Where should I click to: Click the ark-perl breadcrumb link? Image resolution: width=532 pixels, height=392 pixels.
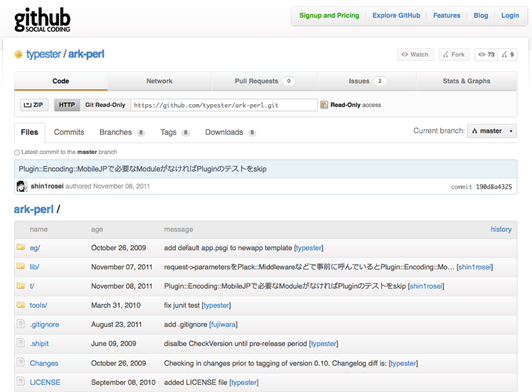click(x=34, y=209)
